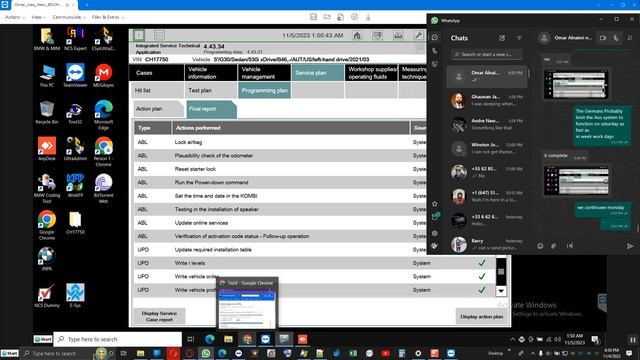Image resolution: width=640 pixels, height=360 pixels.
Task: Open the Test plan sub-tab
Action: [211, 90]
